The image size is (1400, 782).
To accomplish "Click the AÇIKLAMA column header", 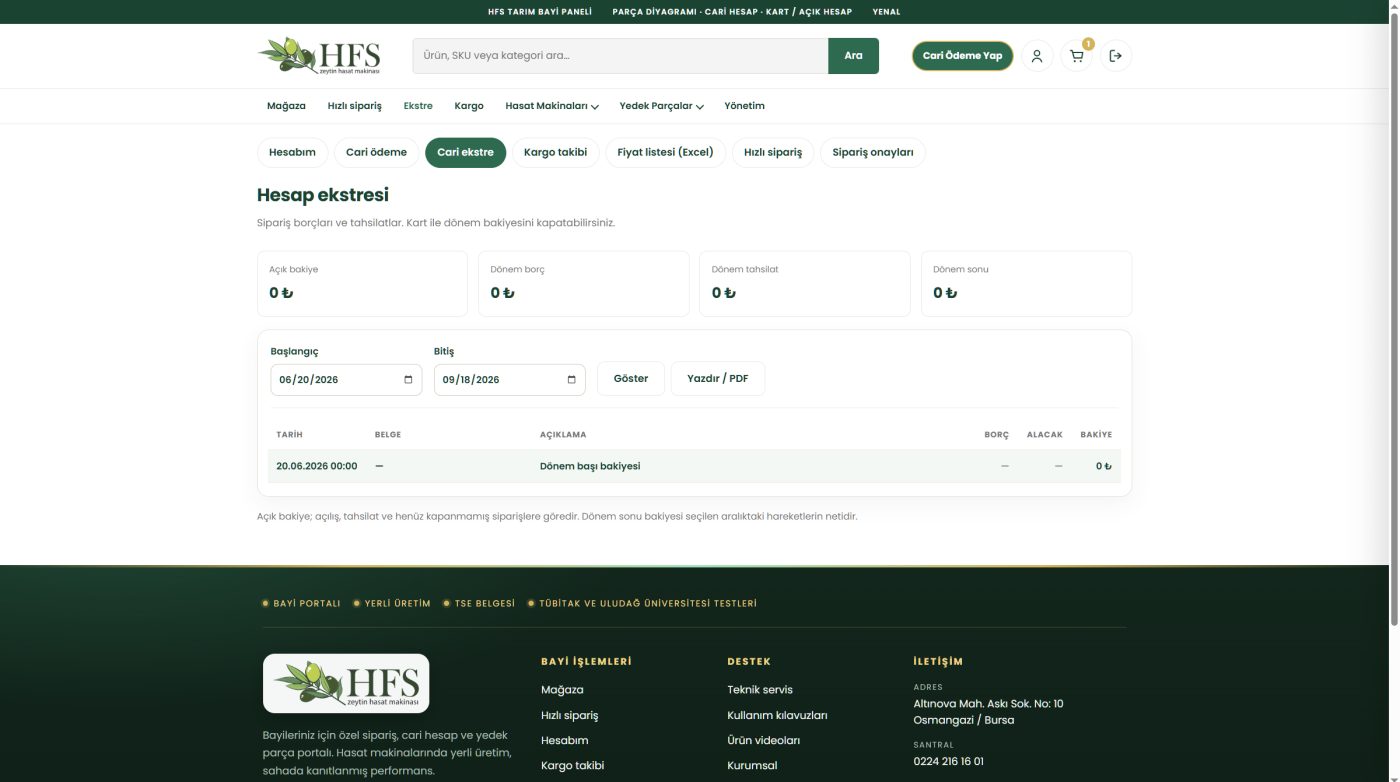I will point(563,435).
